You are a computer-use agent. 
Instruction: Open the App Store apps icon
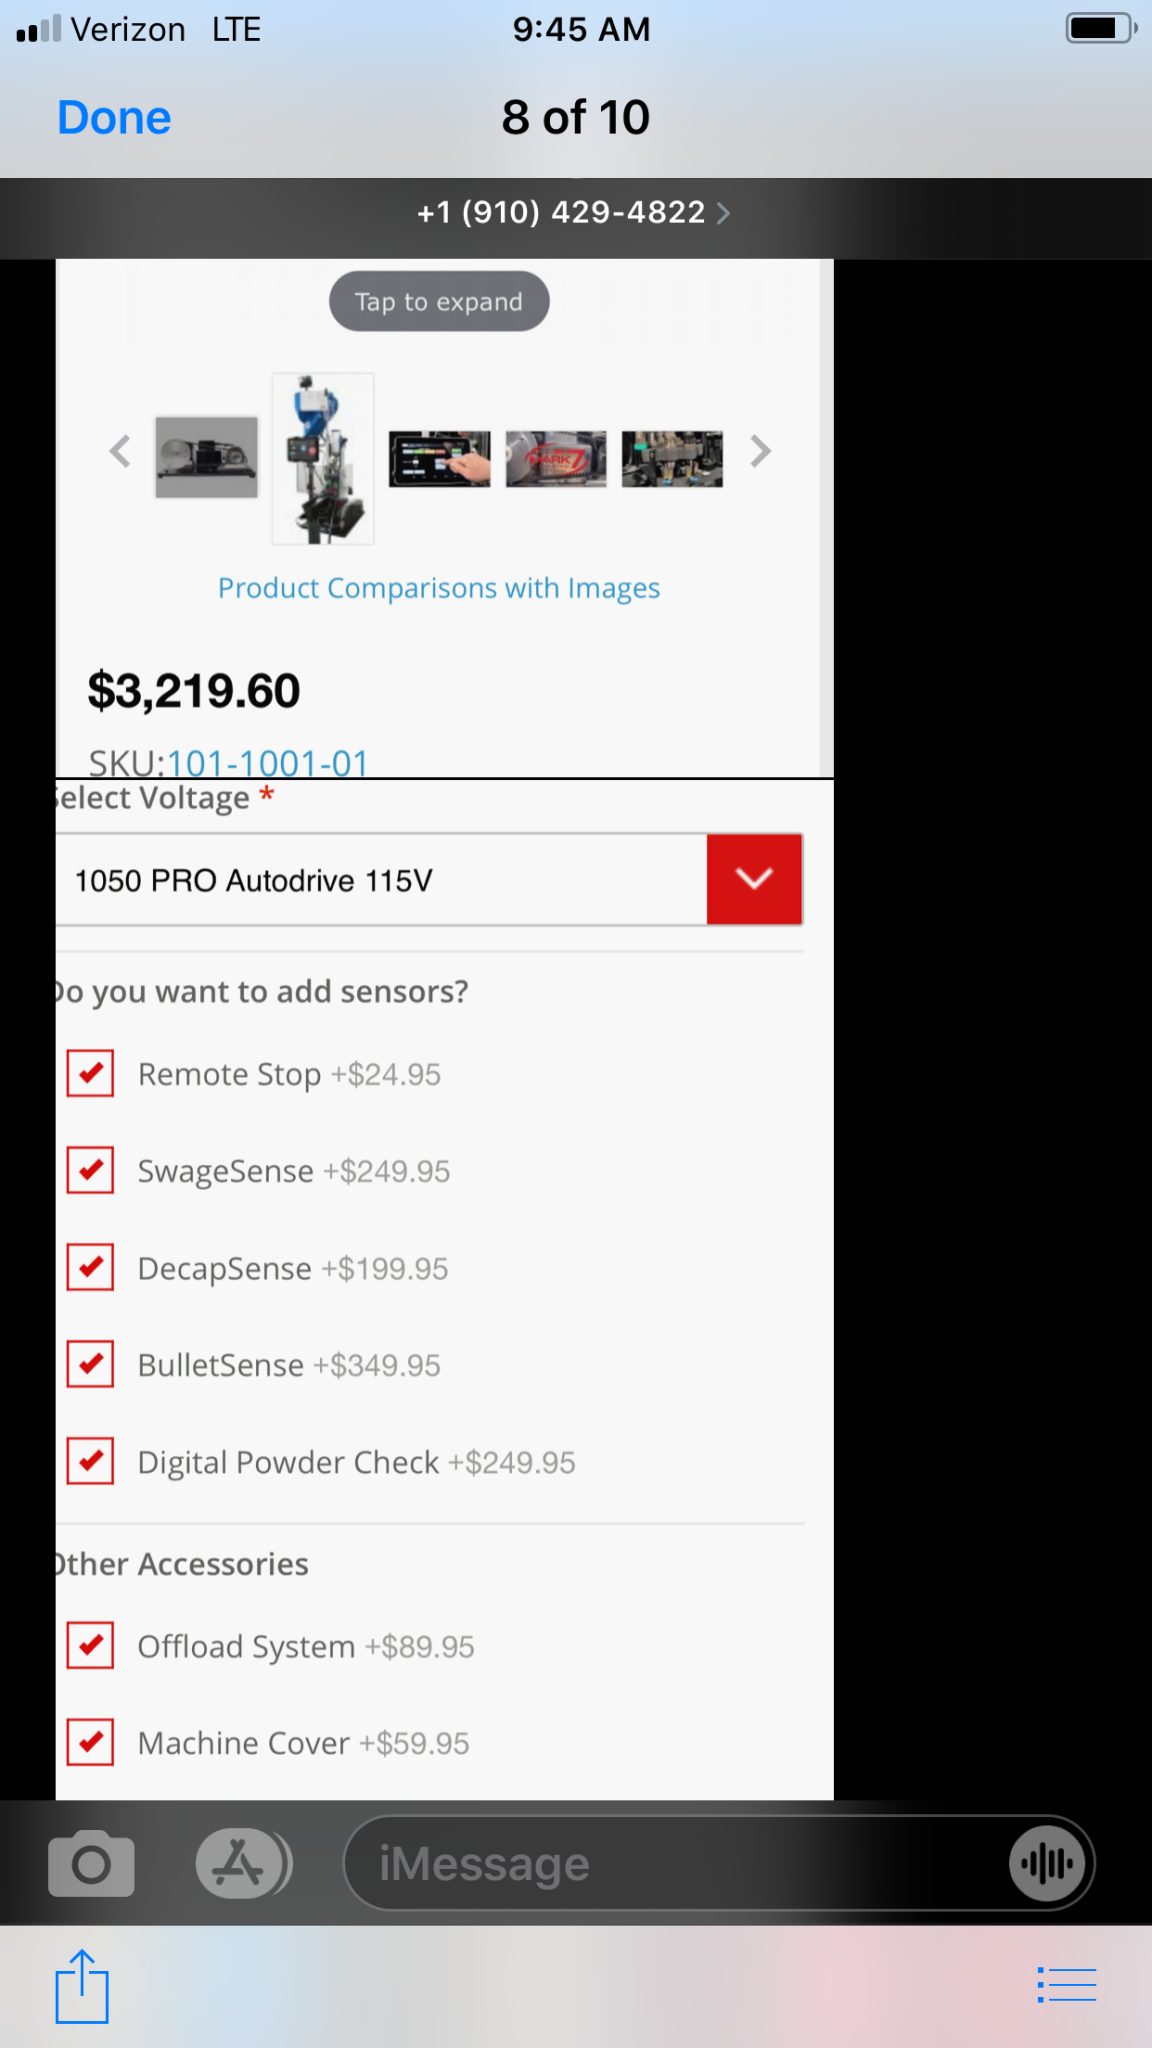[238, 1864]
